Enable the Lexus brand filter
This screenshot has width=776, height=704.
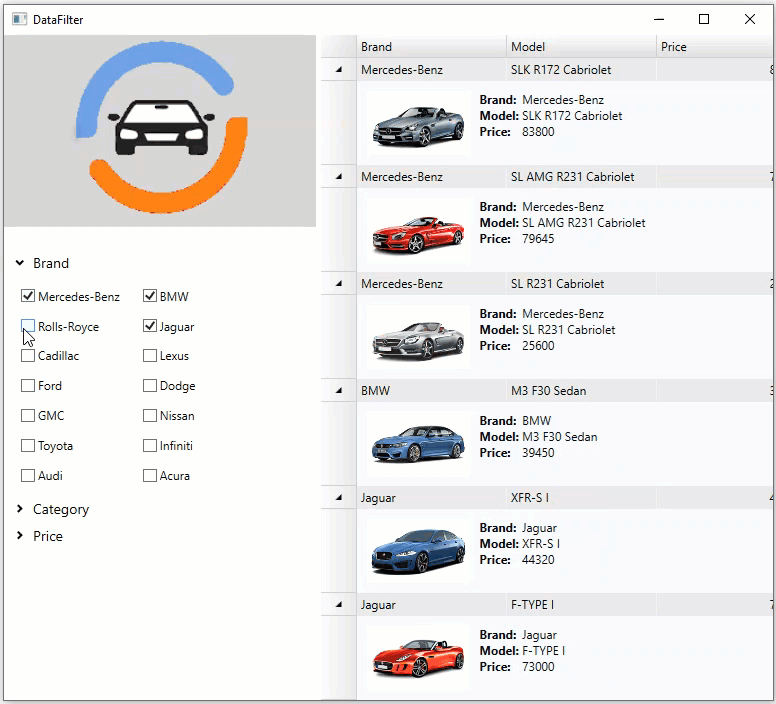[149, 356]
